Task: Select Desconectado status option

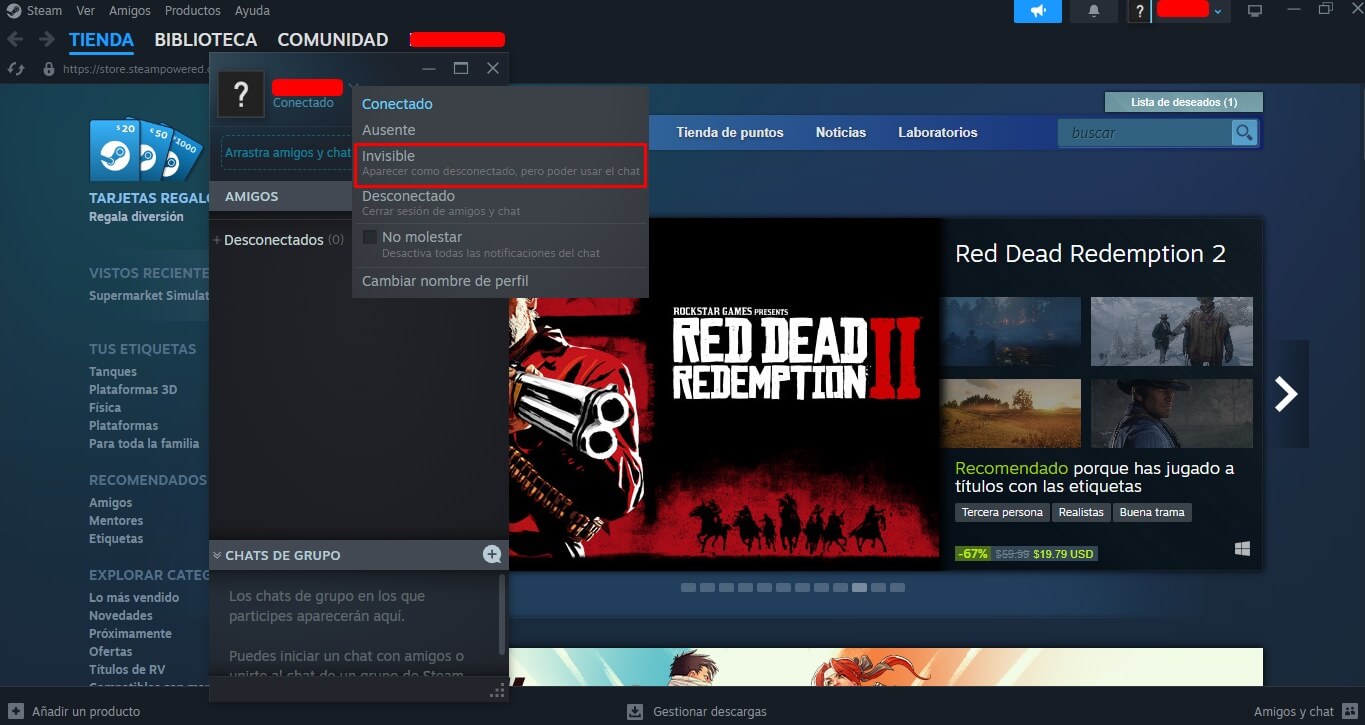Action: [x=500, y=203]
